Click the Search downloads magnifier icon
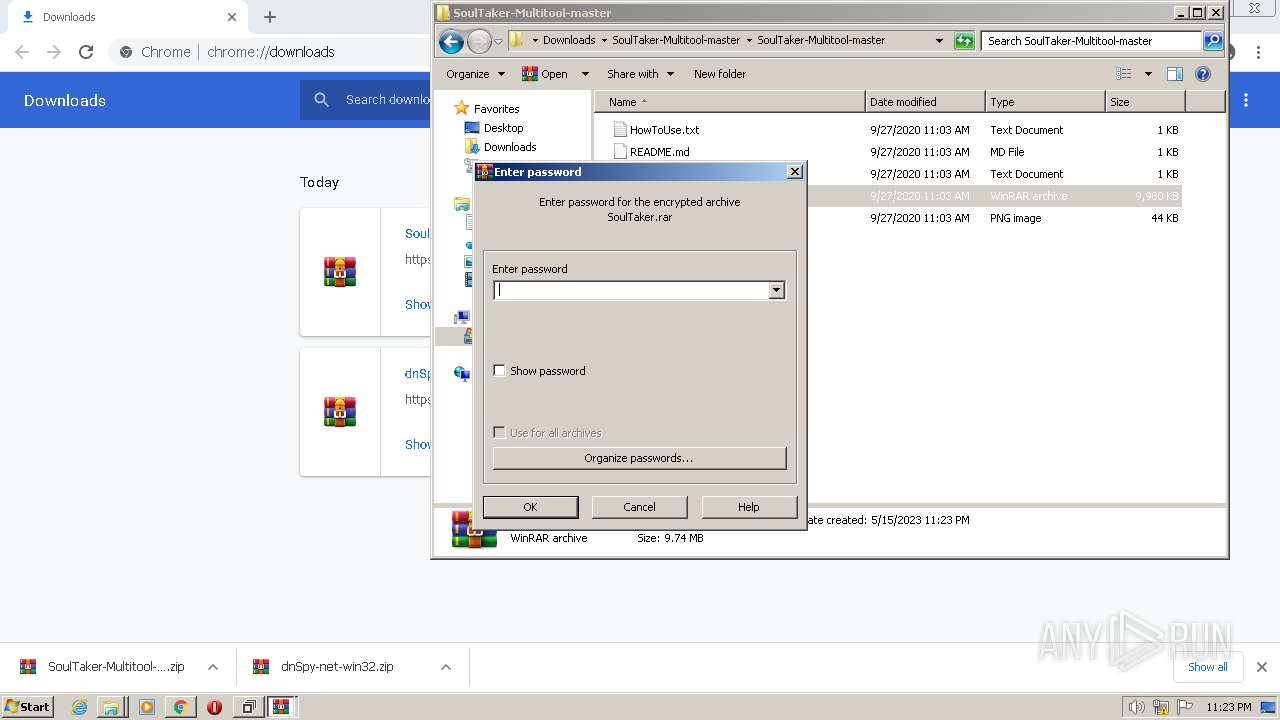1280x720 pixels. point(321,100)
